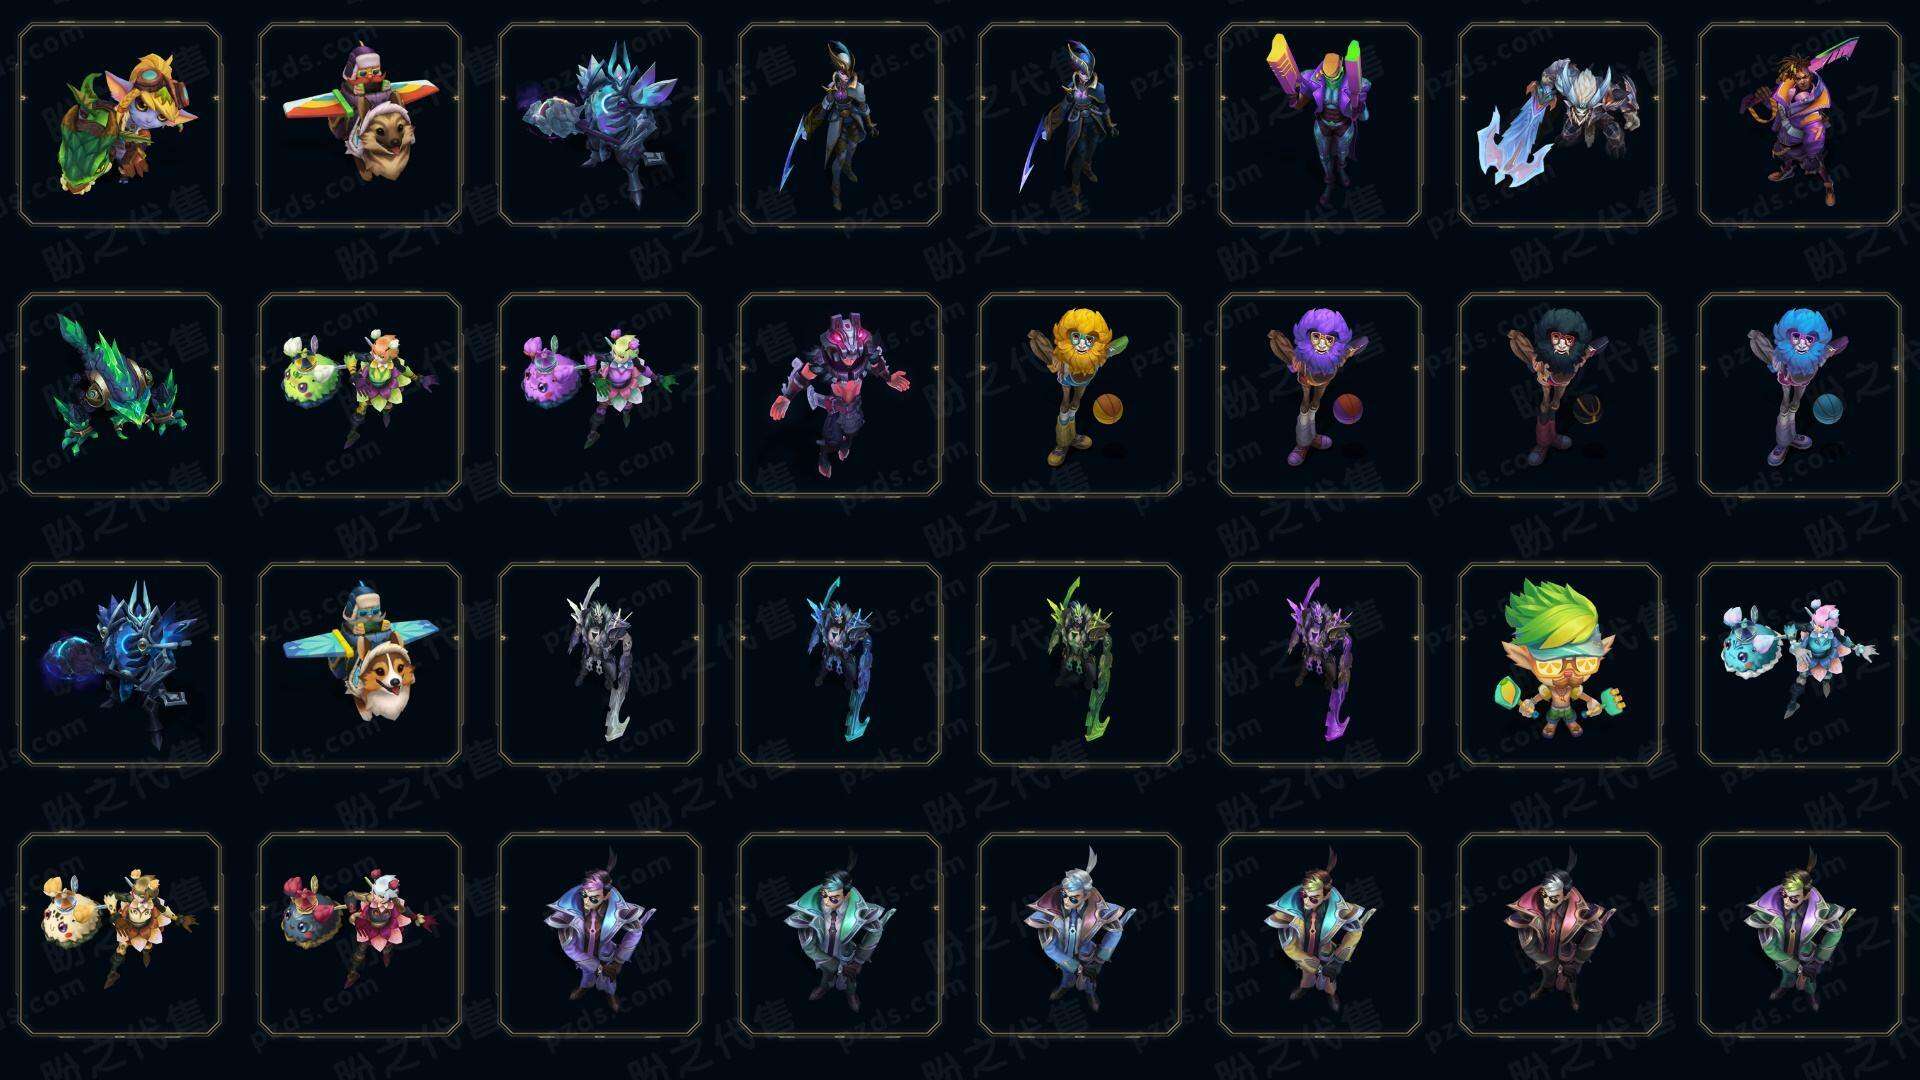Click the yellow-maned basketball player skin
The image size is (1920, 1080).
[x=1080, y=394]
